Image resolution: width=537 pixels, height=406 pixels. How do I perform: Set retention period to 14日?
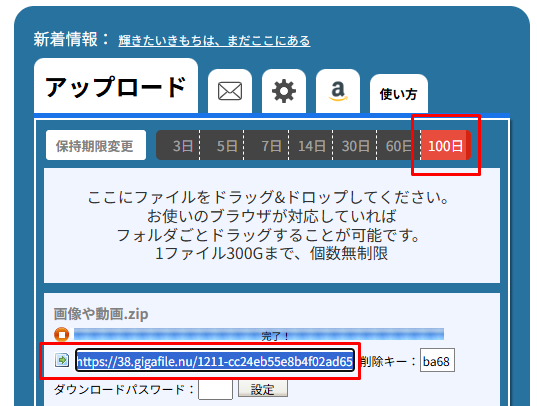310,145
